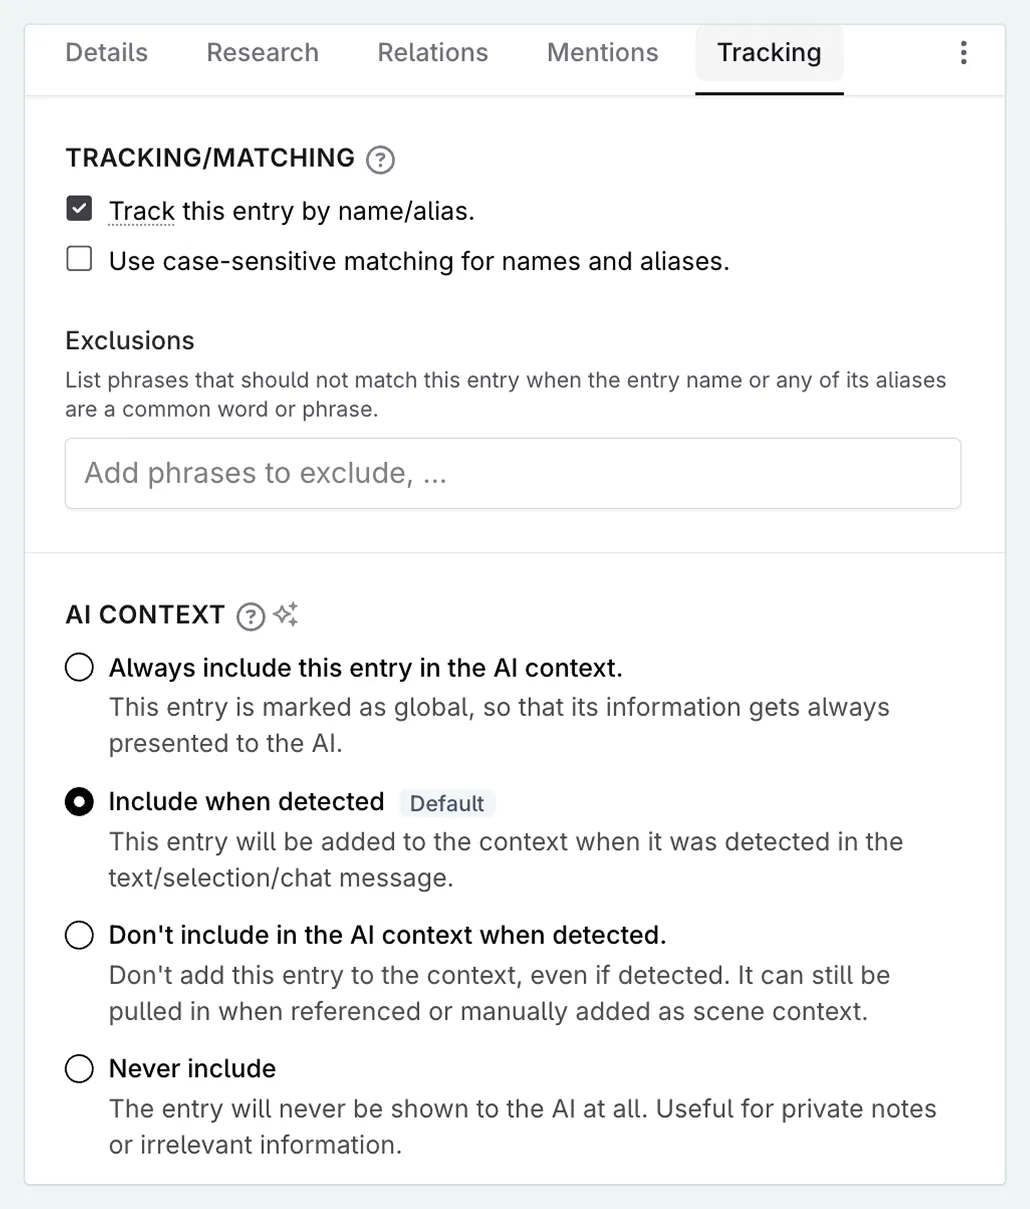The height and width of the screenshot is (1209, 1030).
Task: Click the underlined Track link
Action: pyautogui.click(x=141, y=211)
